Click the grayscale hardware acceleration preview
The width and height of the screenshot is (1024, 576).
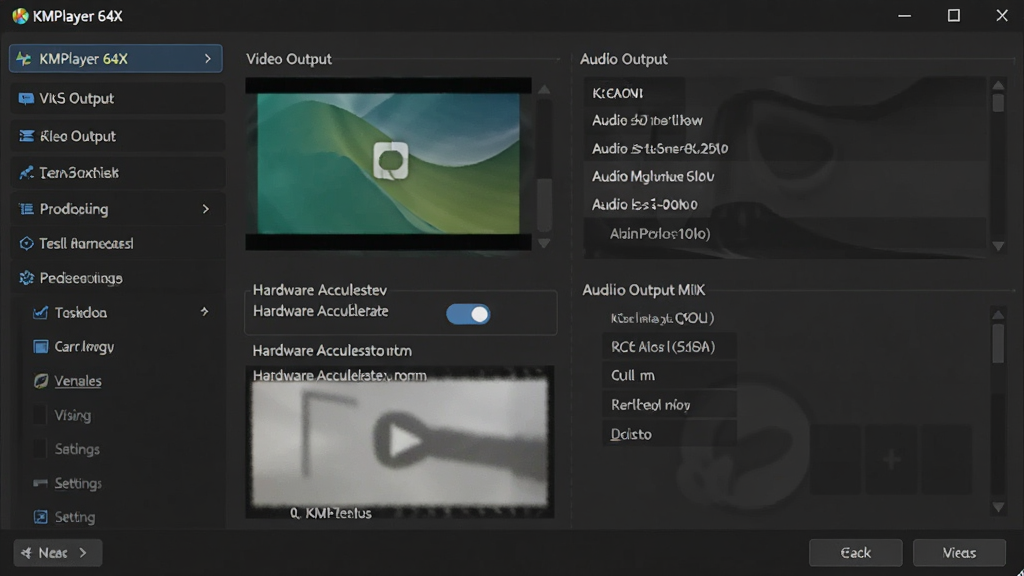point(400,443)
